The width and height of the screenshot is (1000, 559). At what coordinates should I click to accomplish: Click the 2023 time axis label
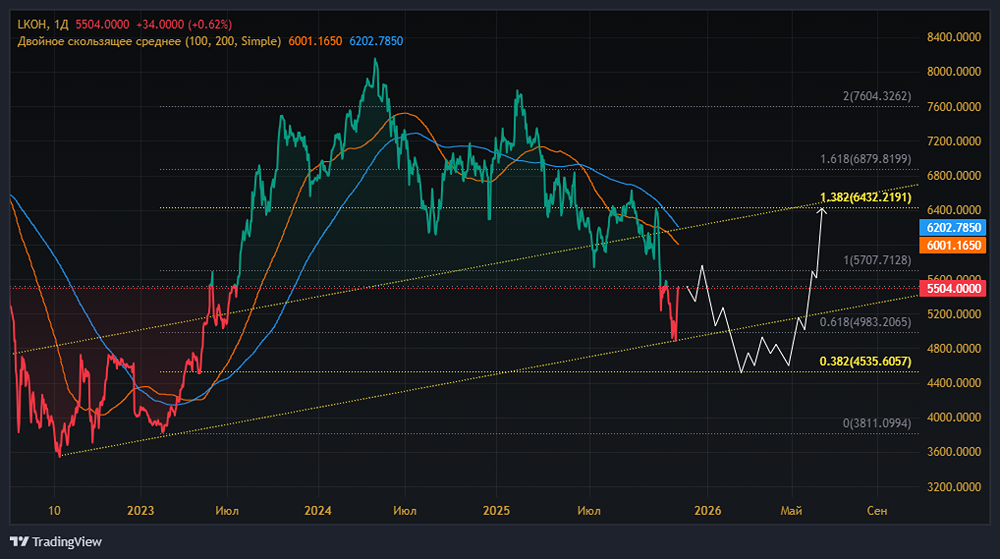tap(140, 511)
